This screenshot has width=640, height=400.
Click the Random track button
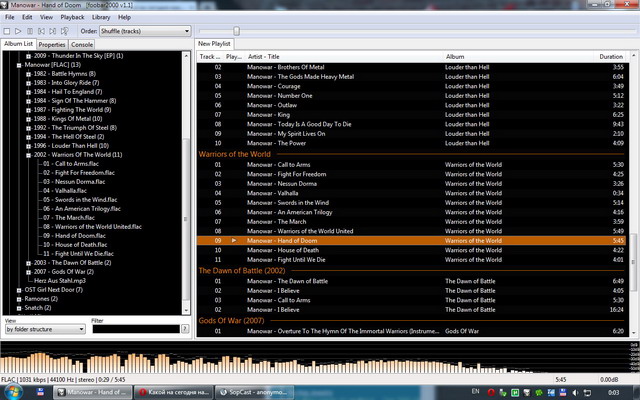[64, 31]
